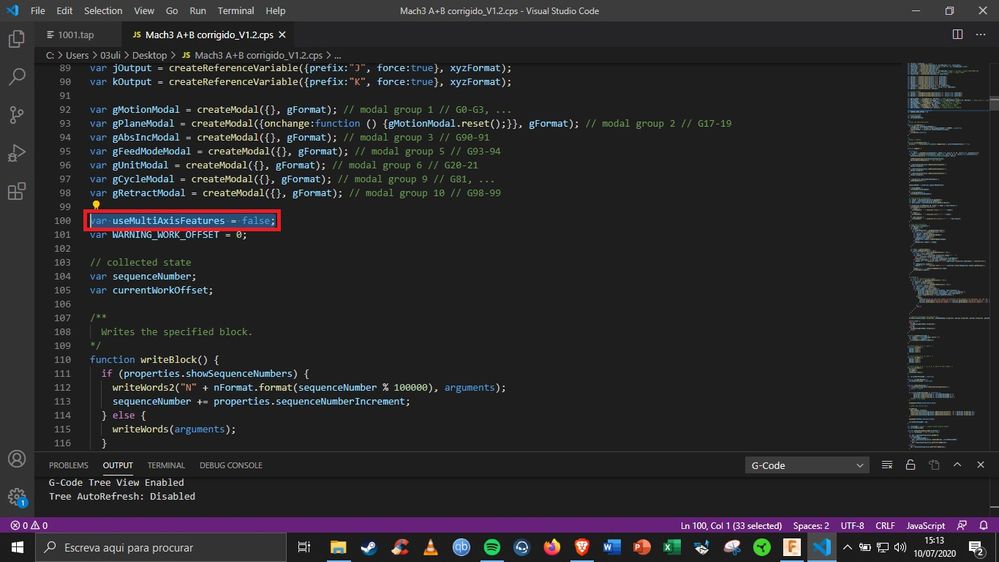Click the code minimap overview

point(948,255)
